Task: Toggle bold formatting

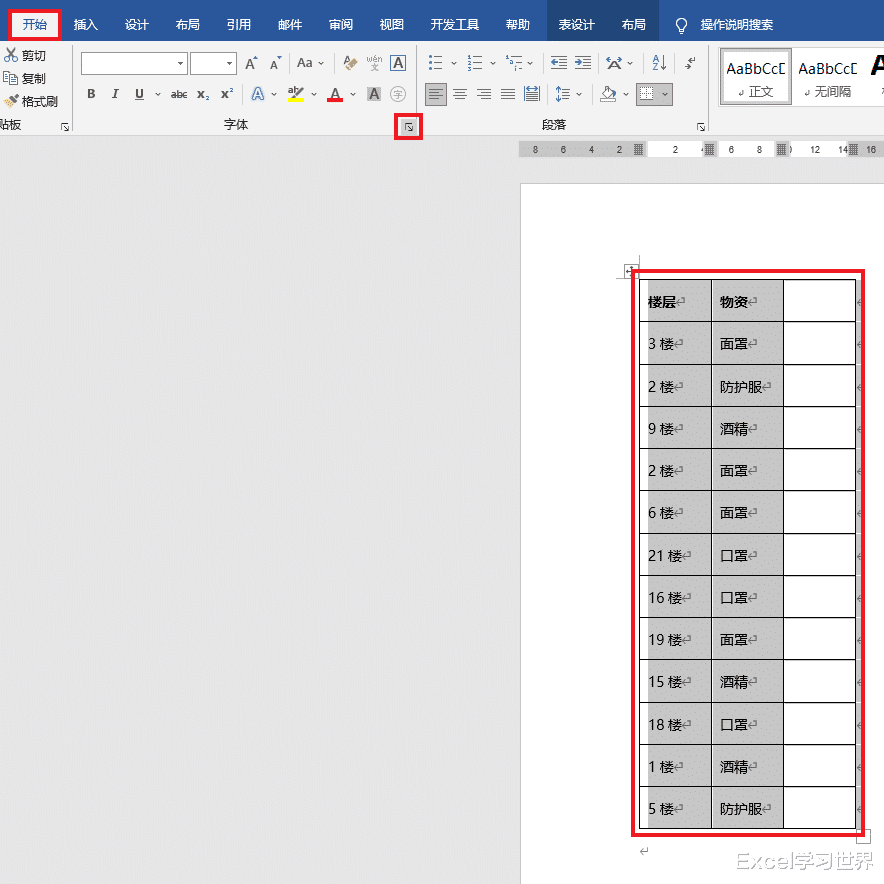Action: (x=91, y=94)
